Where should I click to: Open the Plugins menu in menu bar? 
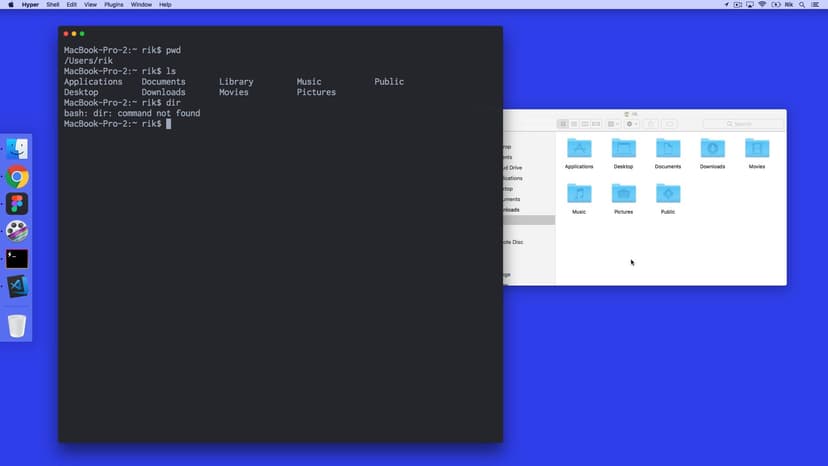pyautogui.click(x=113, y=5)
